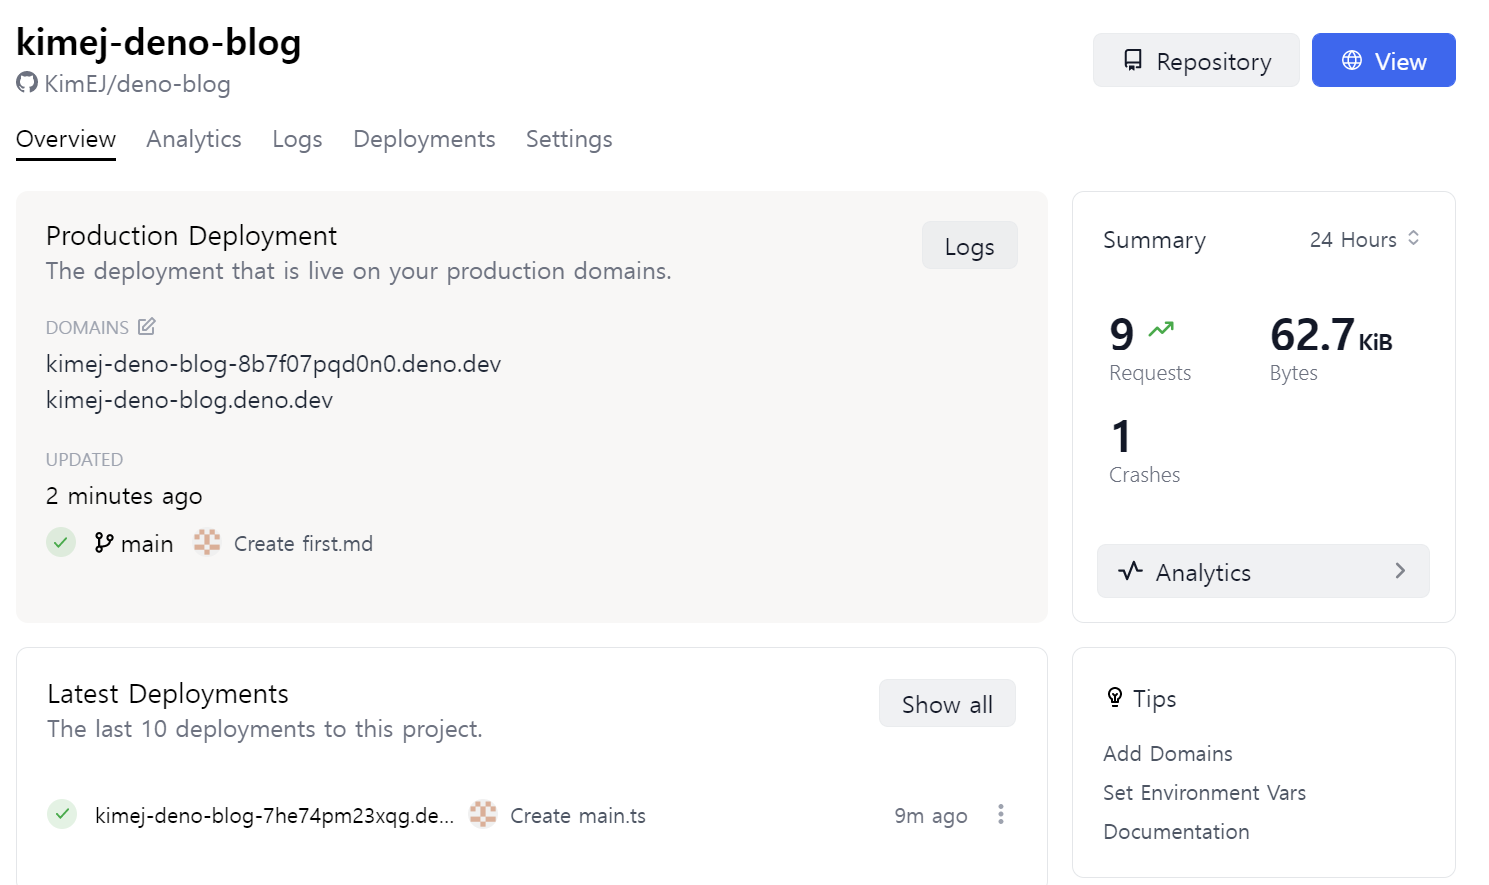Click the Repository button
The height and width of the screenshot is (885, 1489).
[x=1196, y=61]
